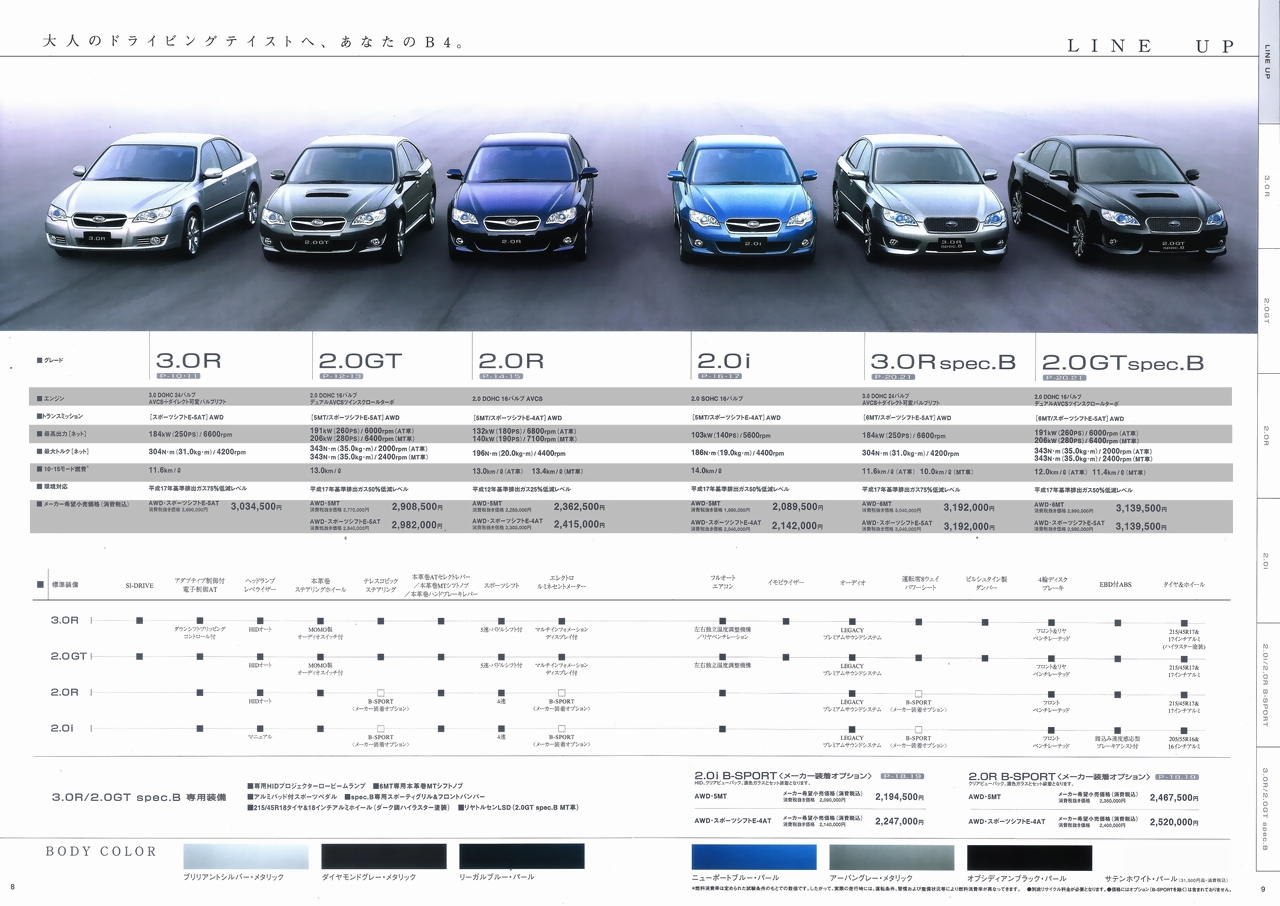Click the silver 3.0R car photo
This screenshot has height=906, width=1280.
click(152, 197)
